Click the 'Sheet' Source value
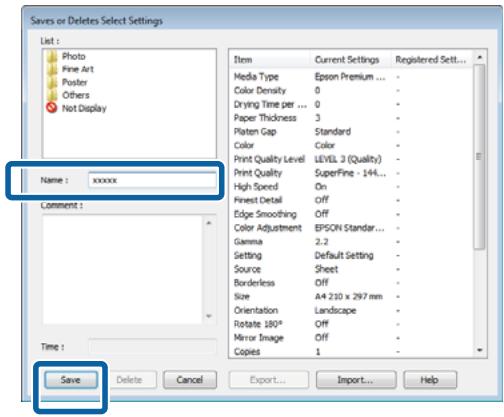The width and height of the screenshot is (504, 417). coord(326,269)
